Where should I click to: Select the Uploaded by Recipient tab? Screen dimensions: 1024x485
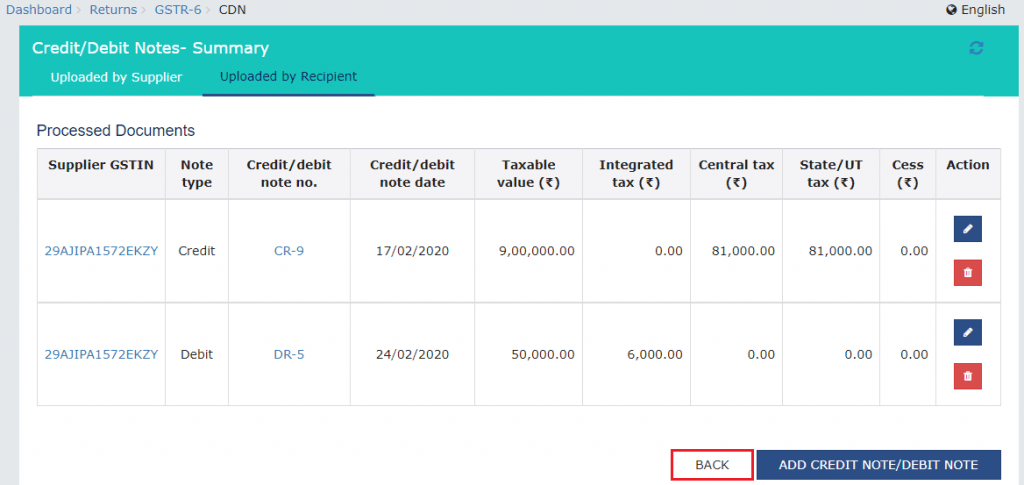click(x=289, y=76)
